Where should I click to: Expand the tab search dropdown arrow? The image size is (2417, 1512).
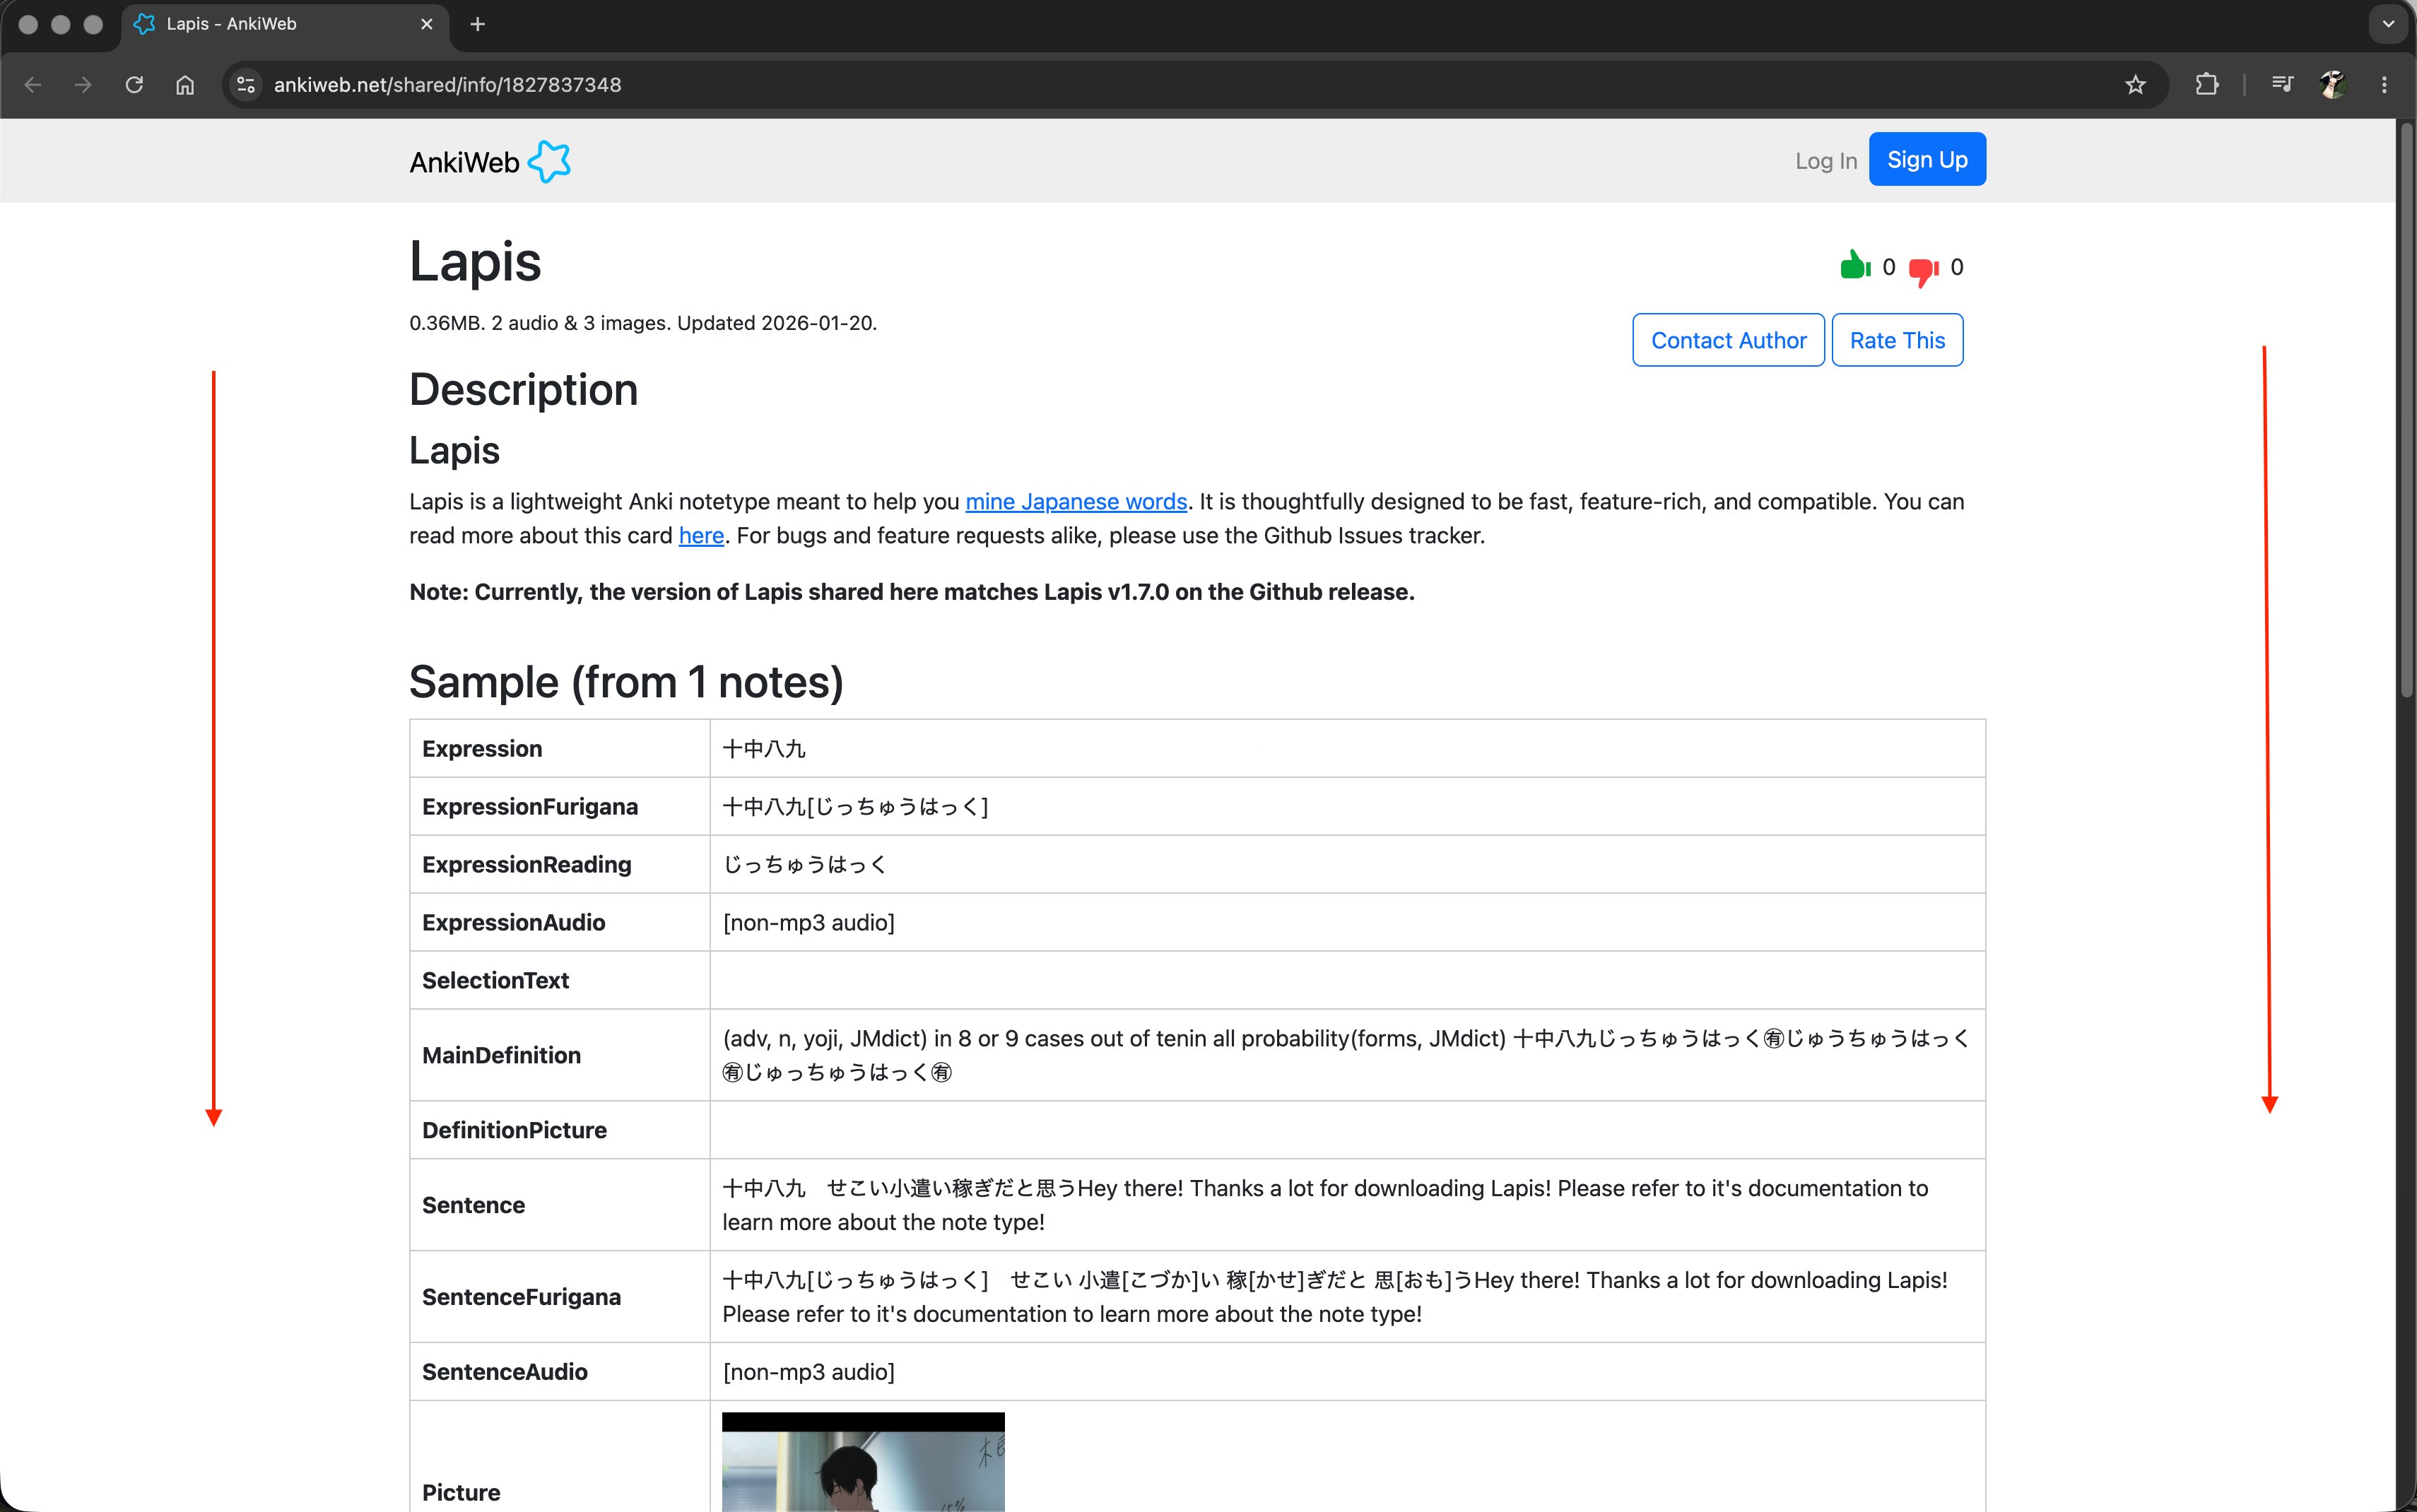tap(2388, 24)
